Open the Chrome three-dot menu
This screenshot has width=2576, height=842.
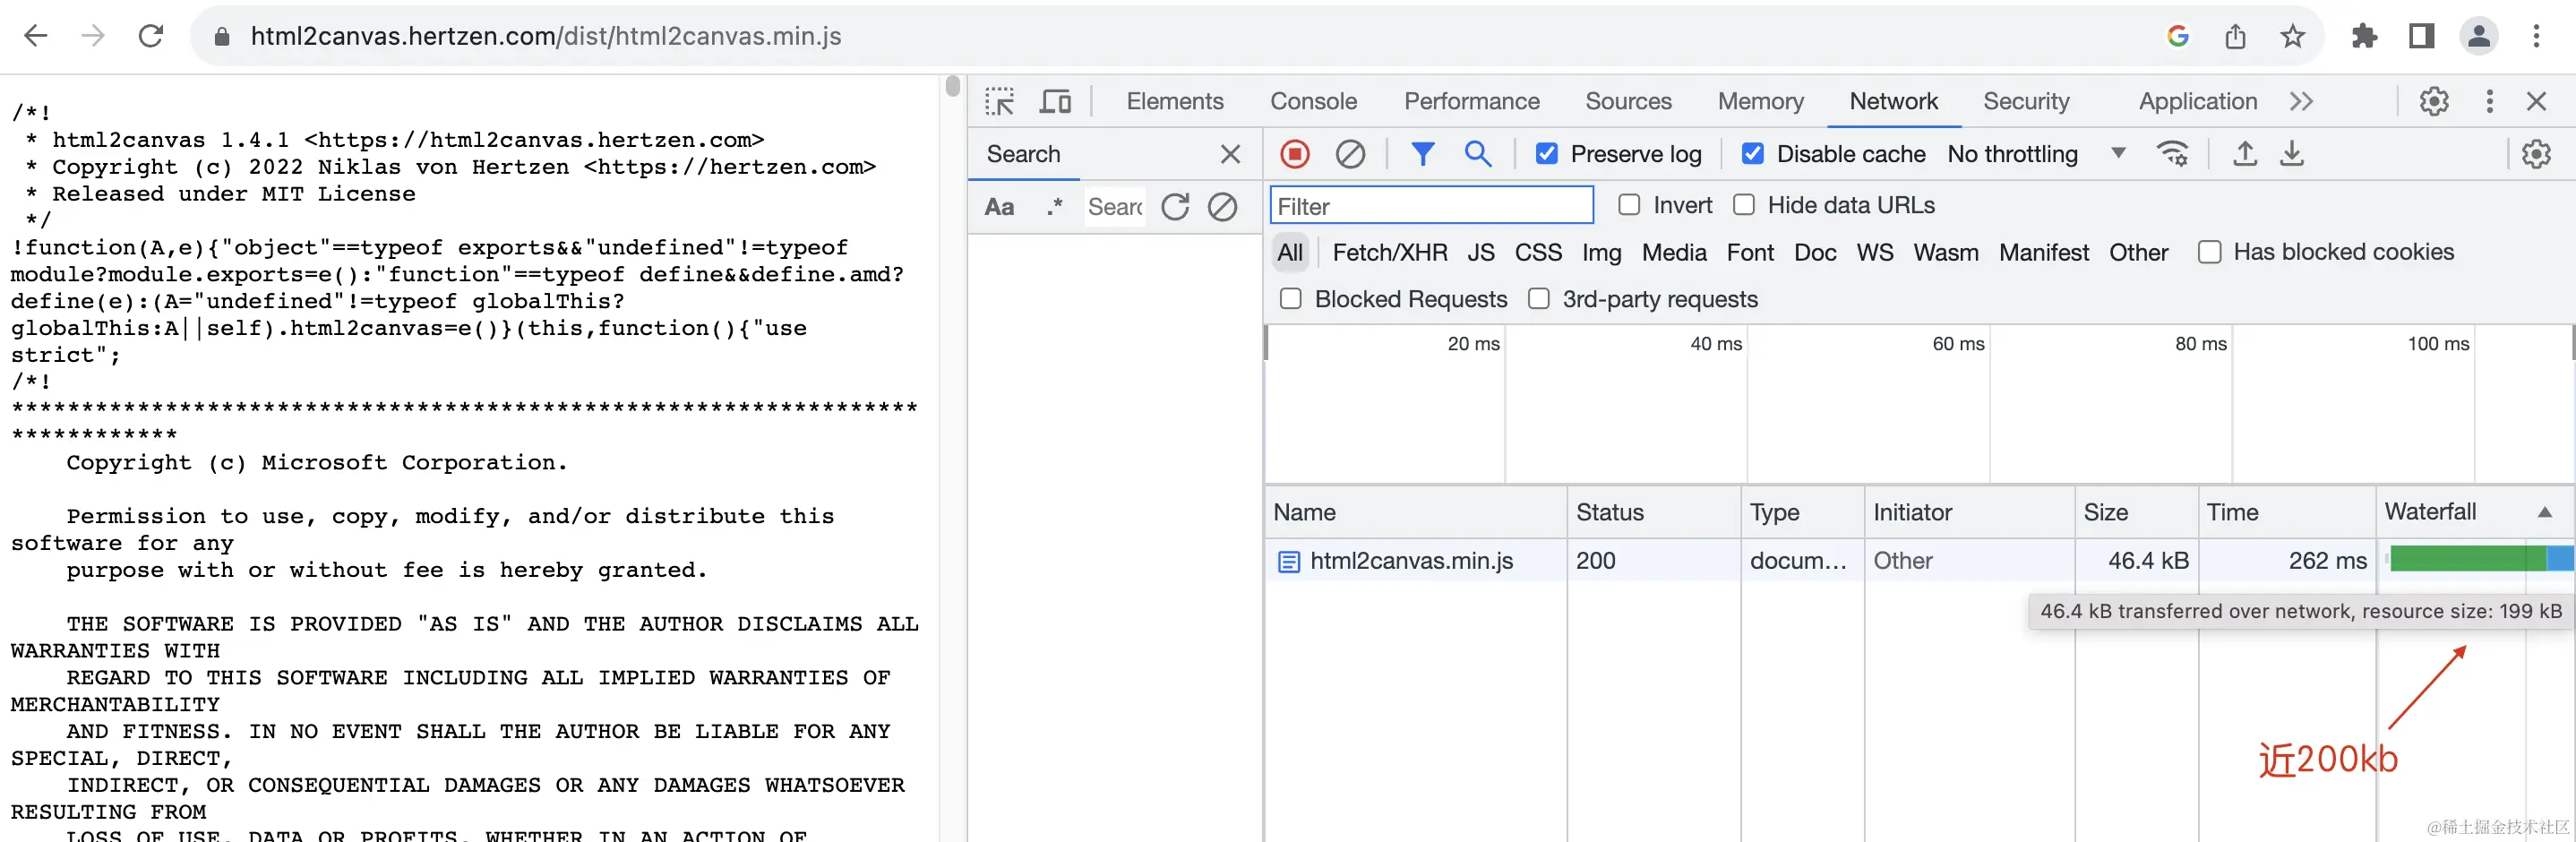[x=2536, y=37]
